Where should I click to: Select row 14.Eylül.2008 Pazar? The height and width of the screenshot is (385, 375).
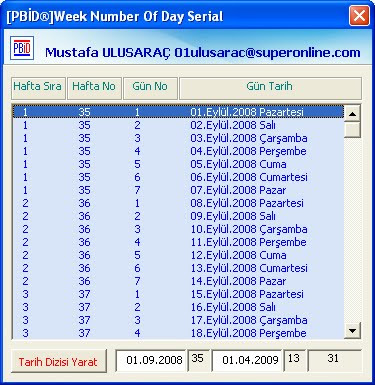tap(178, 281)
